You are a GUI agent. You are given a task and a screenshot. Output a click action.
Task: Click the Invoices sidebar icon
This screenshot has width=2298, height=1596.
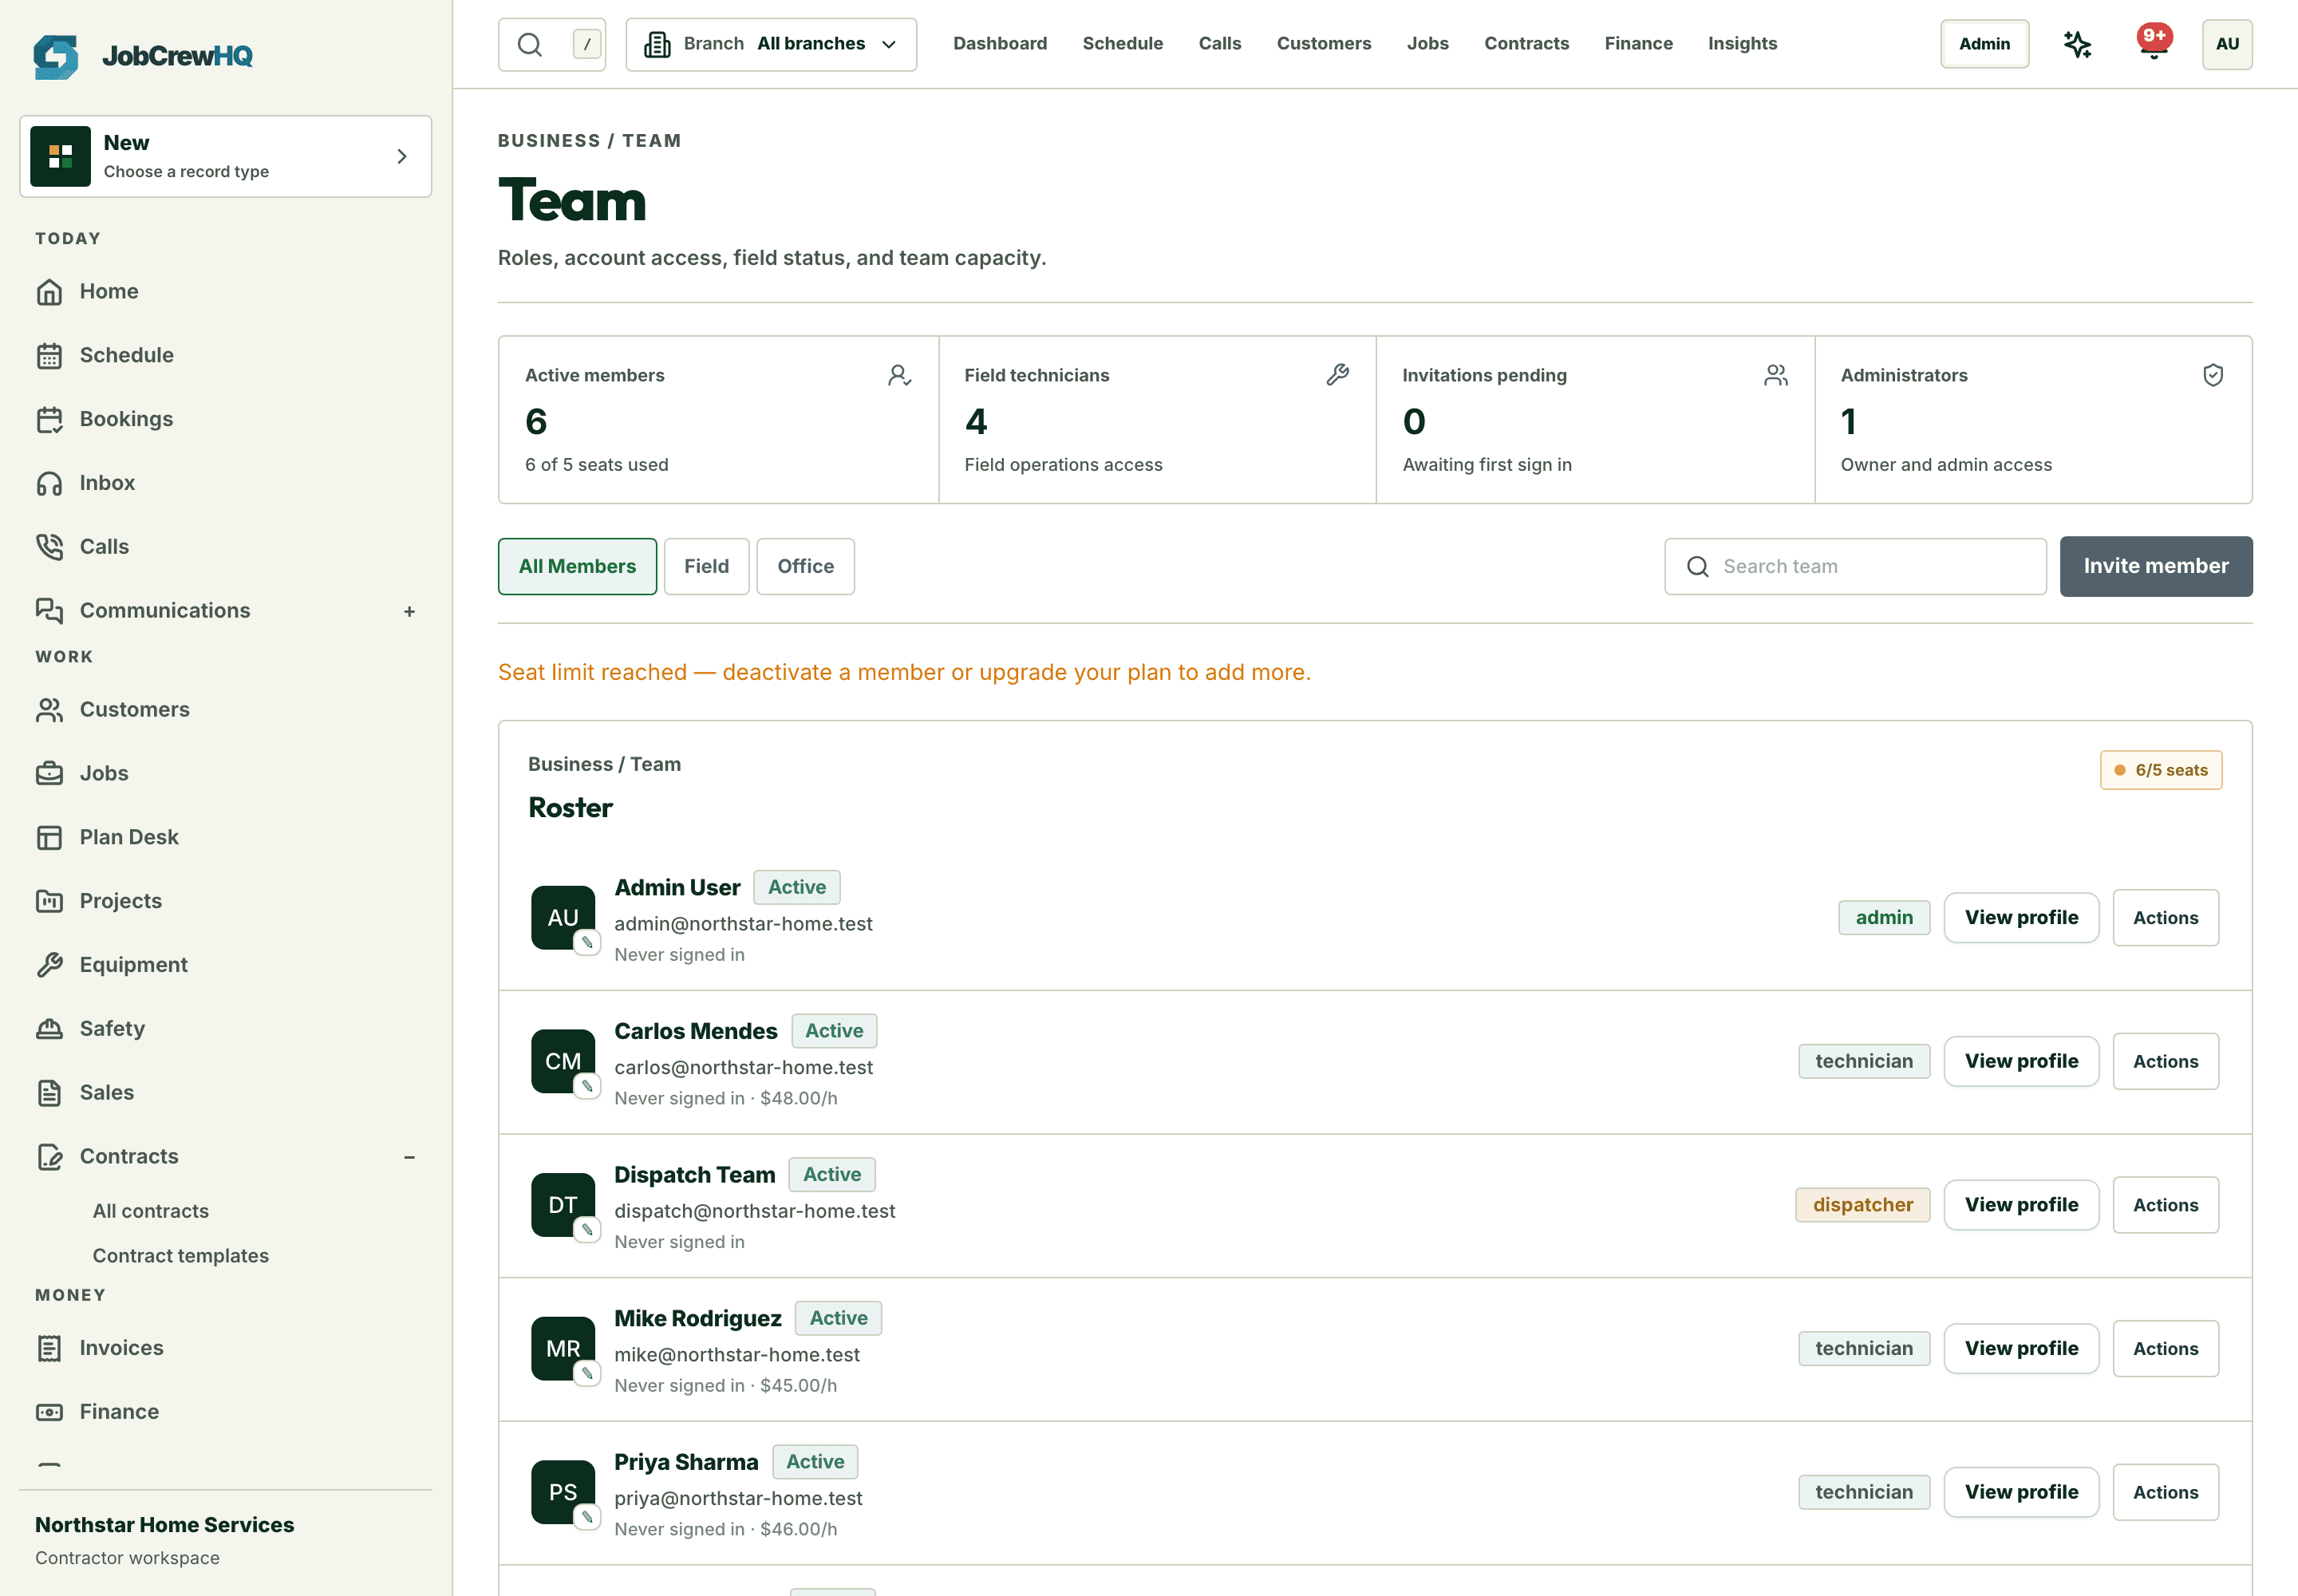49,1349
